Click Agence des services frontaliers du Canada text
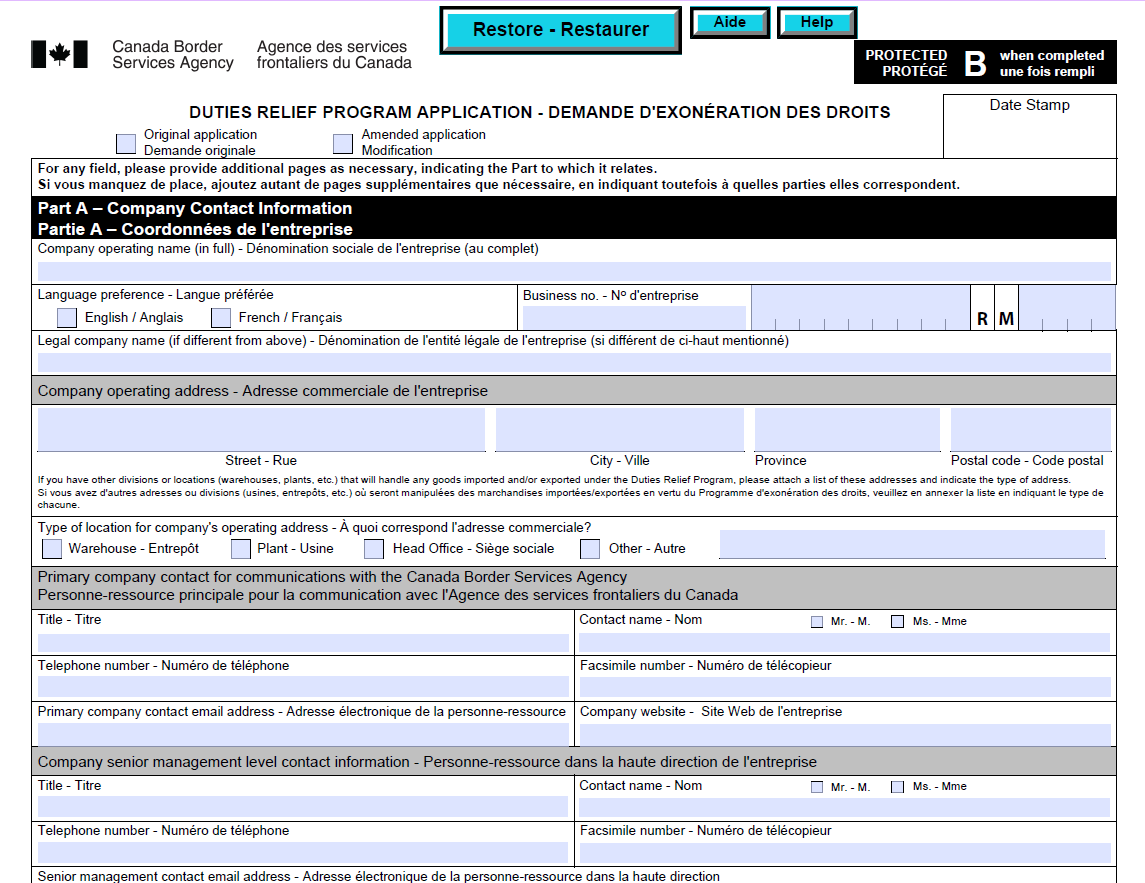The image size is (1145, 883). click(x=334, y=55)
